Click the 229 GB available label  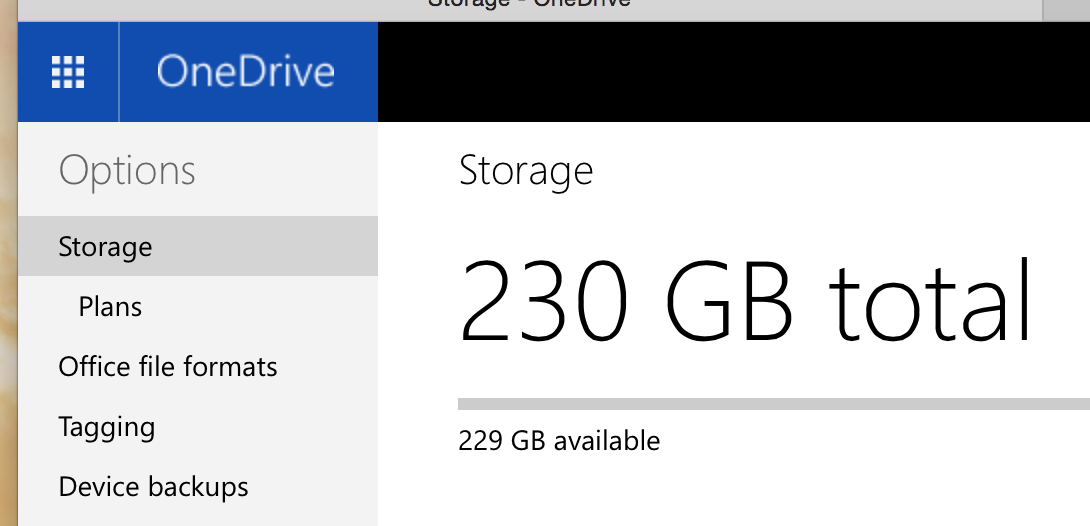click(559, 440)
